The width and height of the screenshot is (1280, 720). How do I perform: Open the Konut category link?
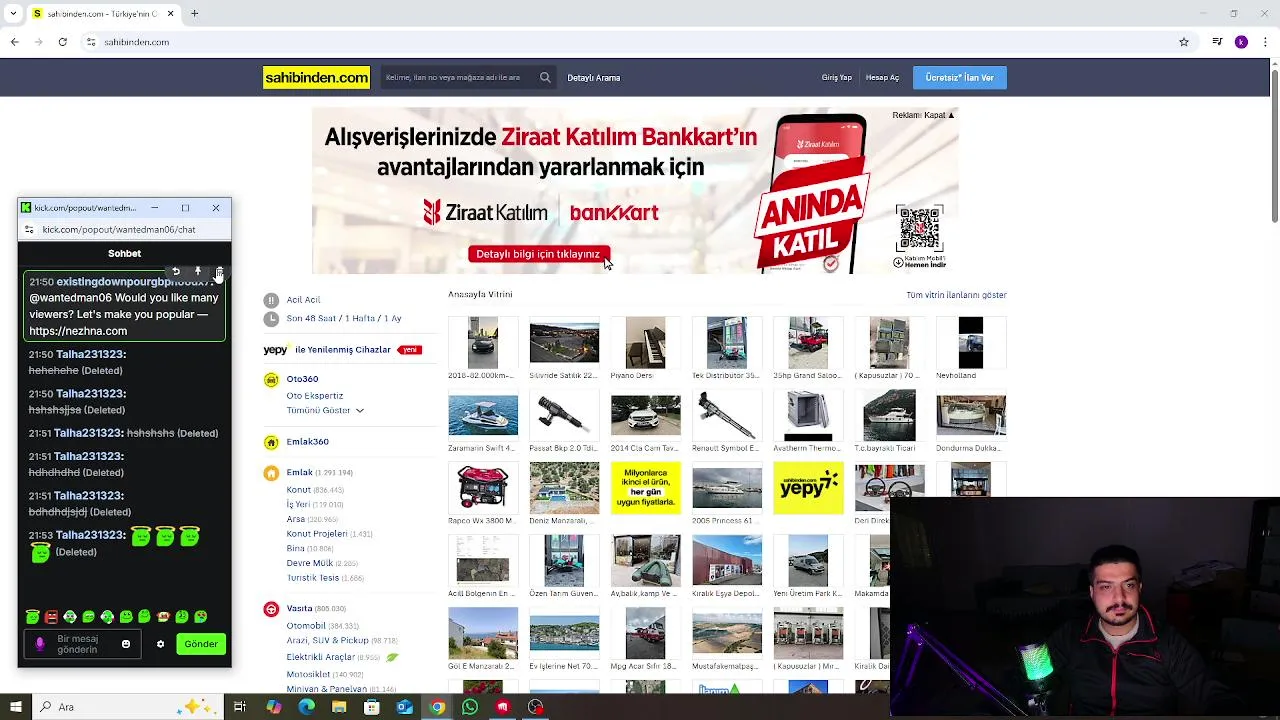pos(299,490)
